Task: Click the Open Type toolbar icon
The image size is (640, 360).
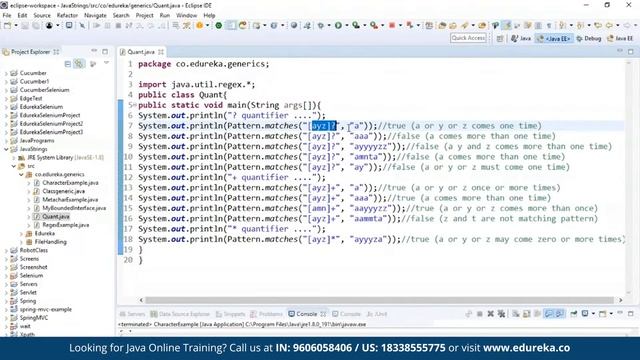Action: click(x=442, y=25)
